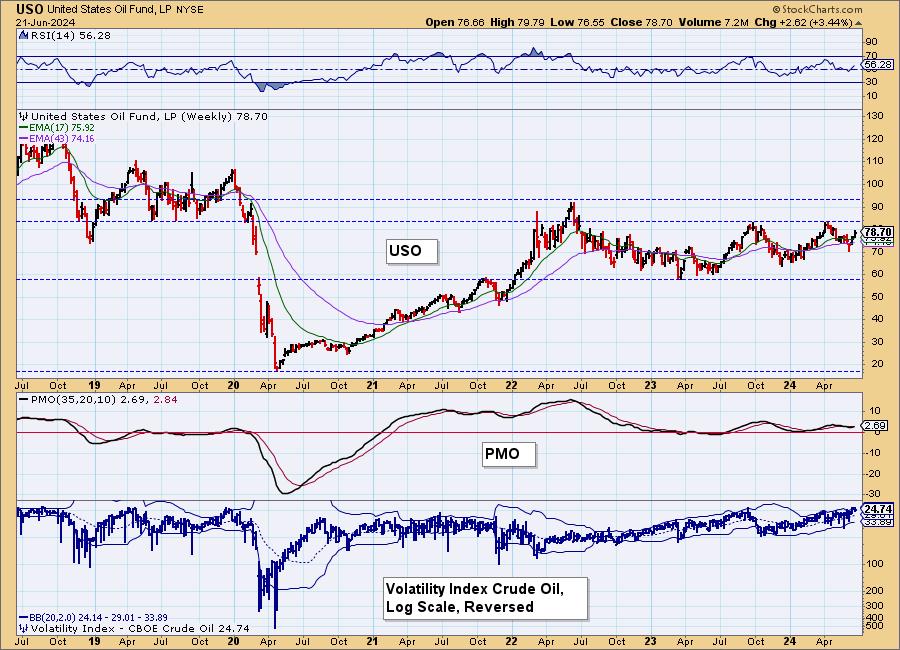Click the Open 76.66 value

pos(455,22)
